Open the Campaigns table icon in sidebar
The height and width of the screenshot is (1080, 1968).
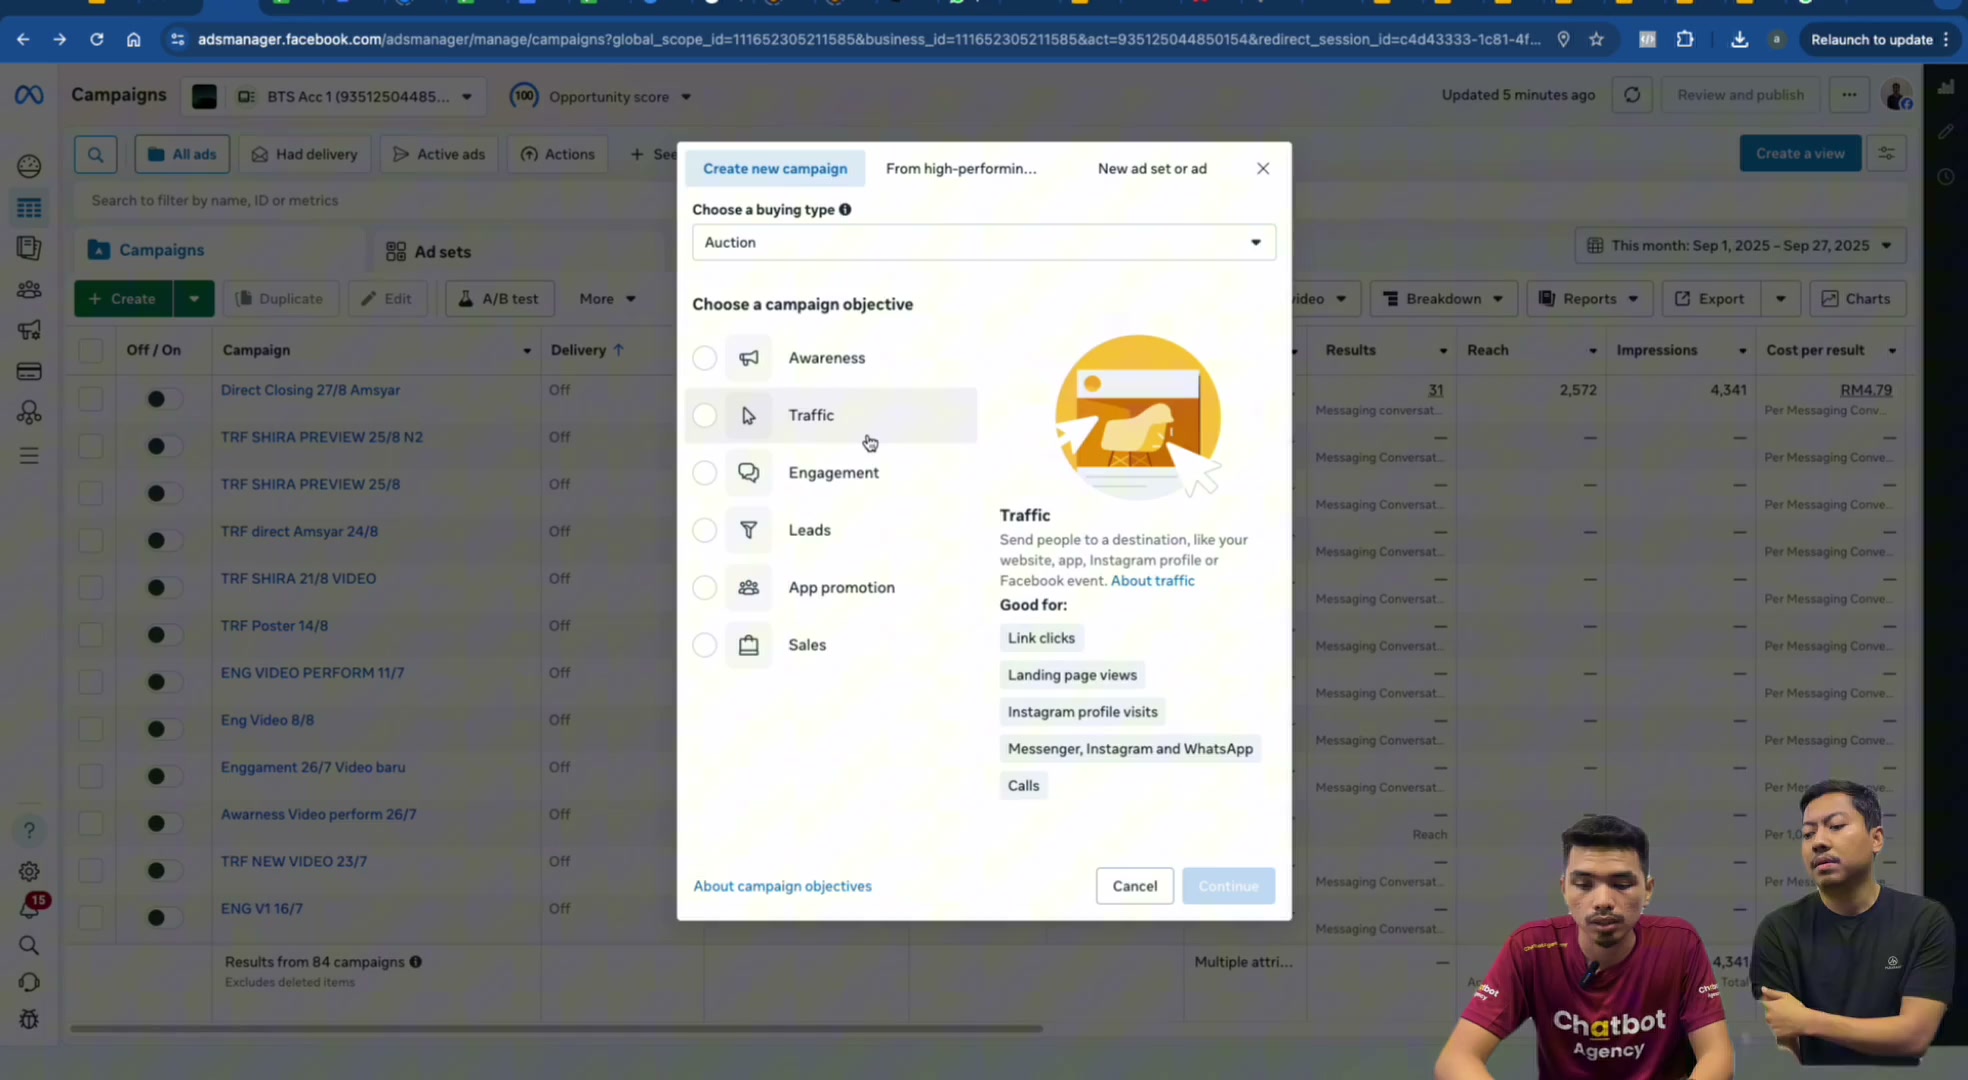pos(29,208)
